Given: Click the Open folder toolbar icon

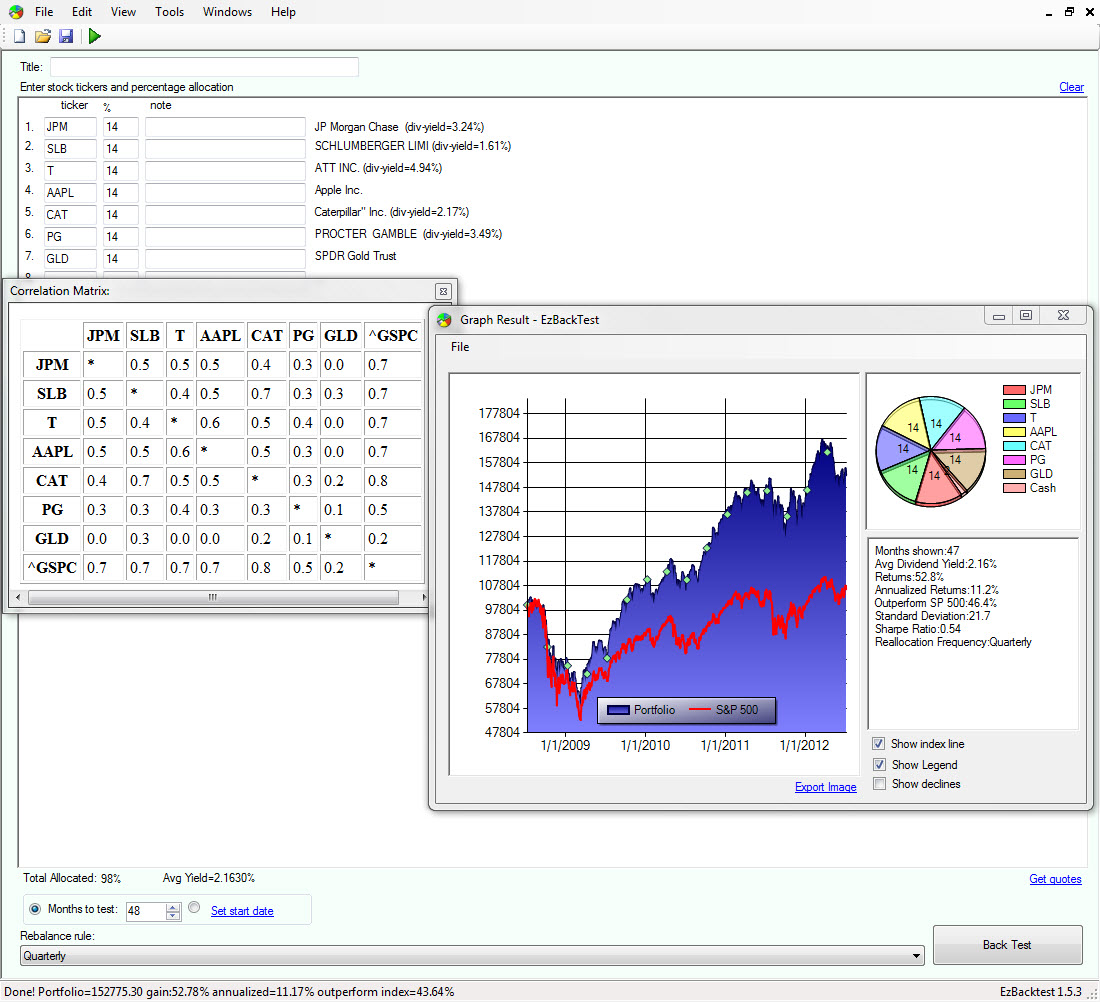Looking at the screenshot, I should [42, 36].
